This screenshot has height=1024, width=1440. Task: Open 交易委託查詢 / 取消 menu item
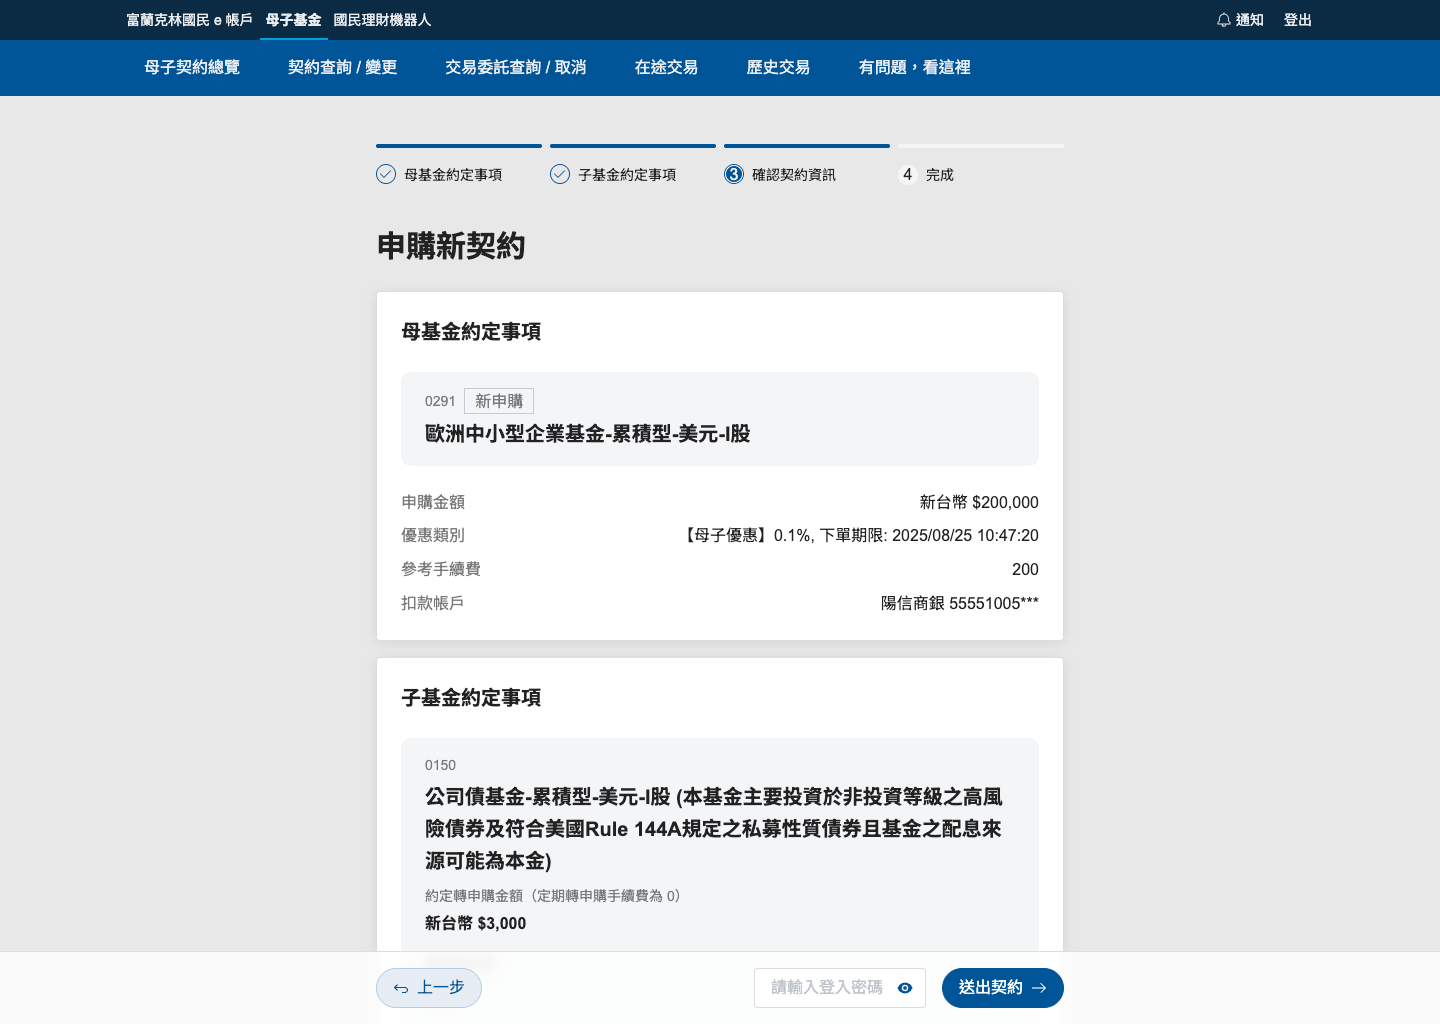(x=516, y=67)
